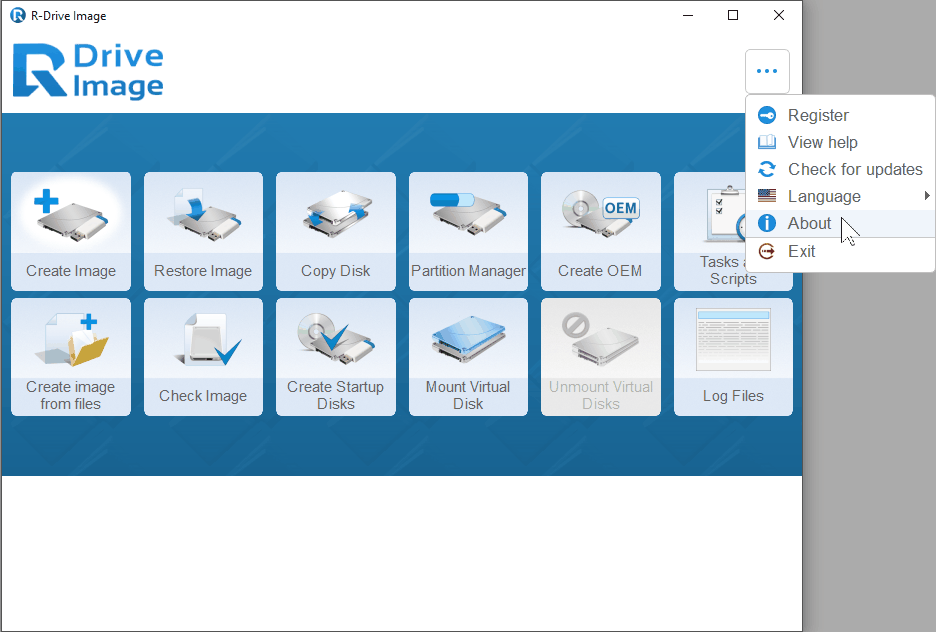Open the Log Files tile
This screenshot has width=936, height=632.
coord(733,357)
